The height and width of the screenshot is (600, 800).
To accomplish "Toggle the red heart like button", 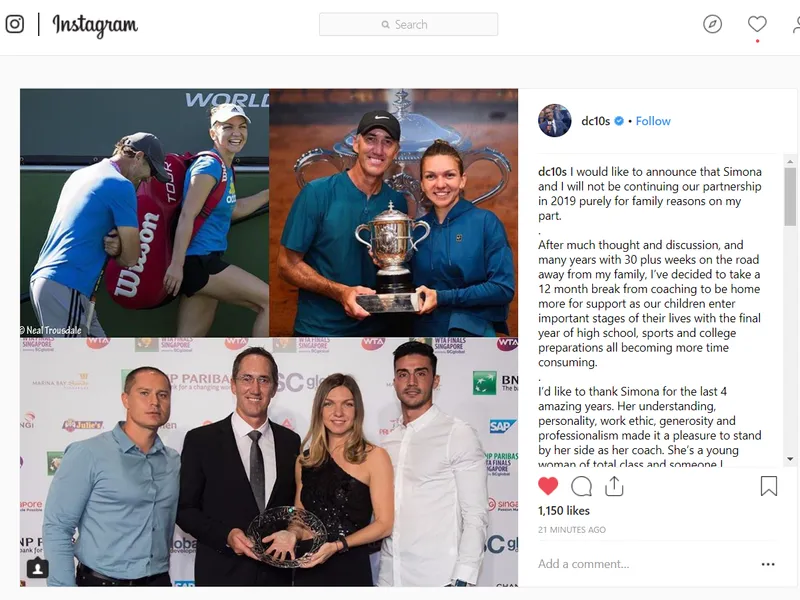I will point(548,486).
